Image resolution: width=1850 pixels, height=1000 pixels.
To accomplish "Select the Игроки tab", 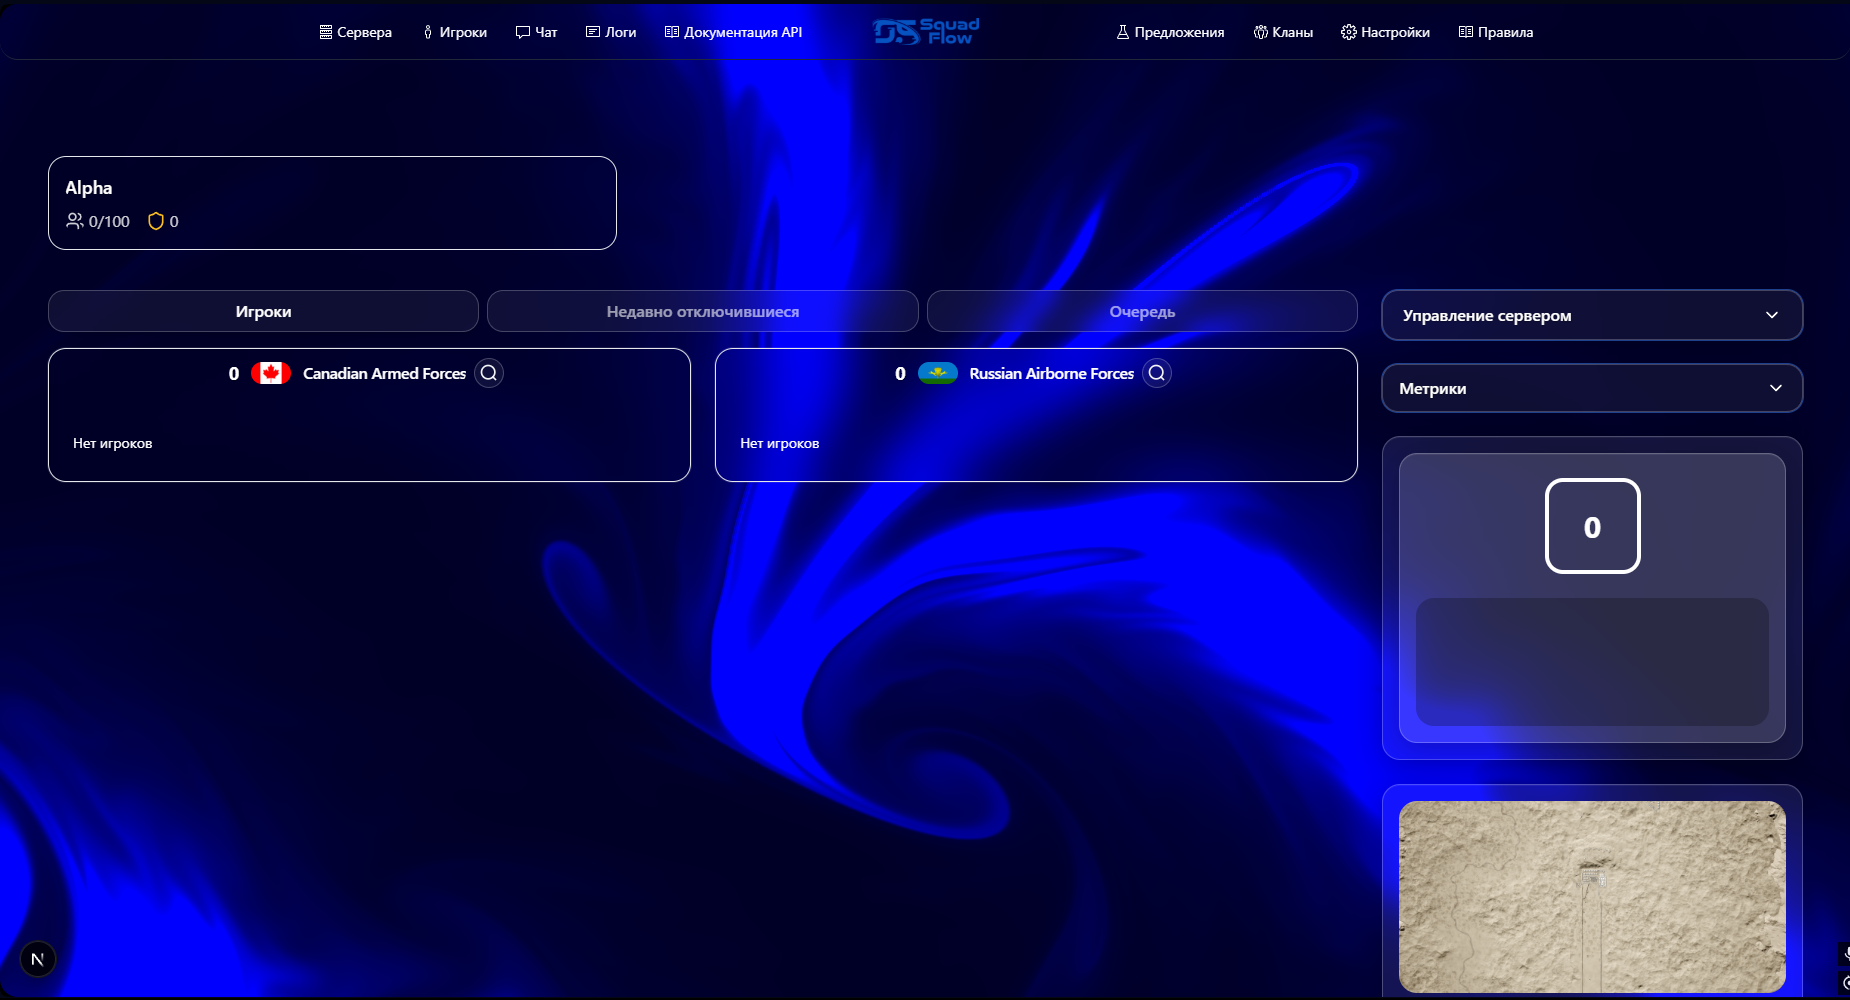I will [x=263, y=311].
